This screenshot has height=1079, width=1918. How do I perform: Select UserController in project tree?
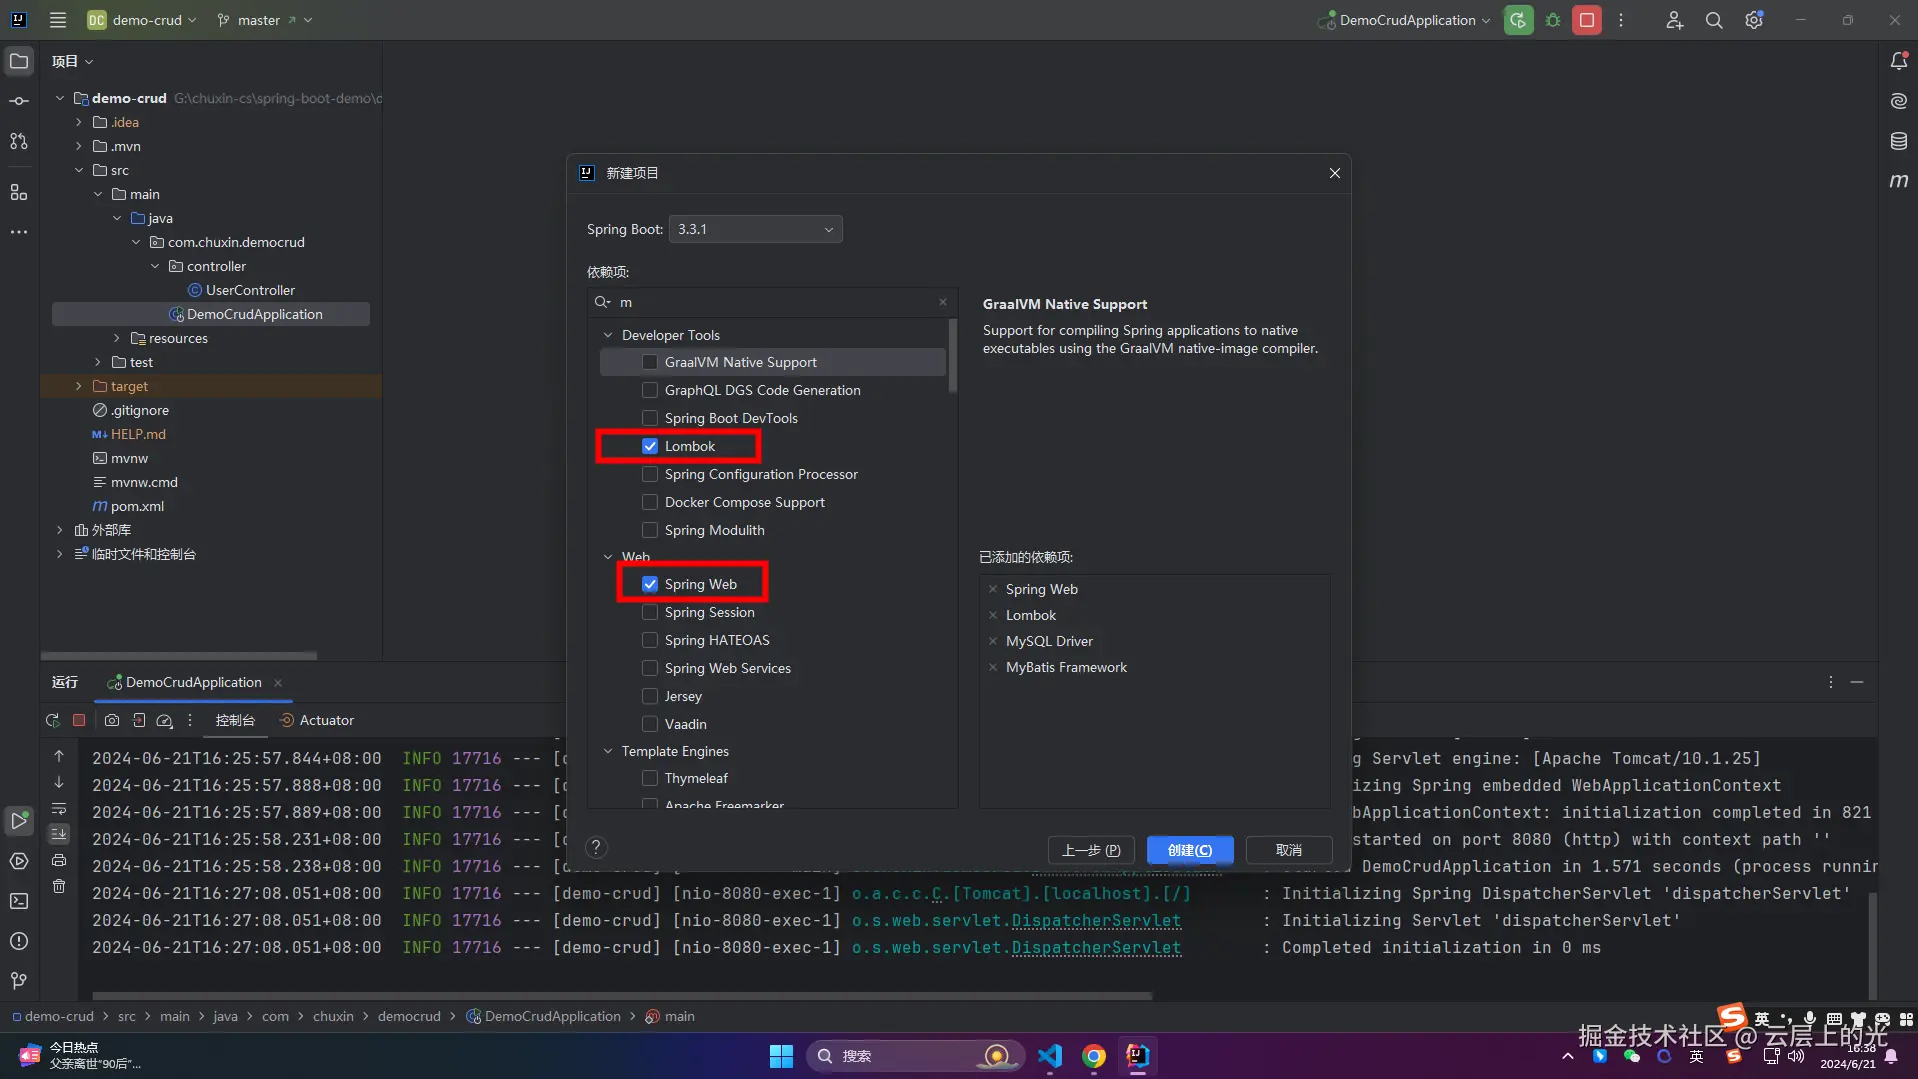point(250,290)
